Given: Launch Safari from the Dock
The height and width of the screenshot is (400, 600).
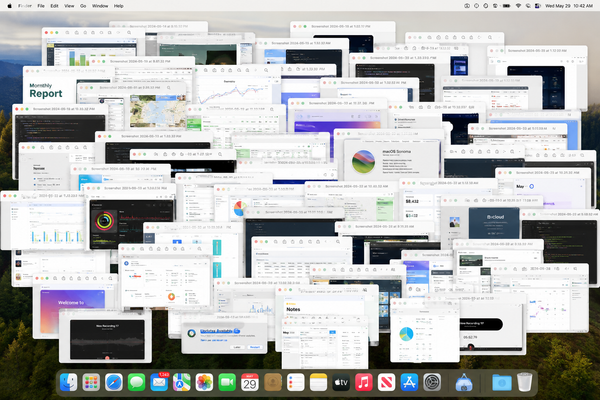Looking at the screenshot, I should [114, 382].
